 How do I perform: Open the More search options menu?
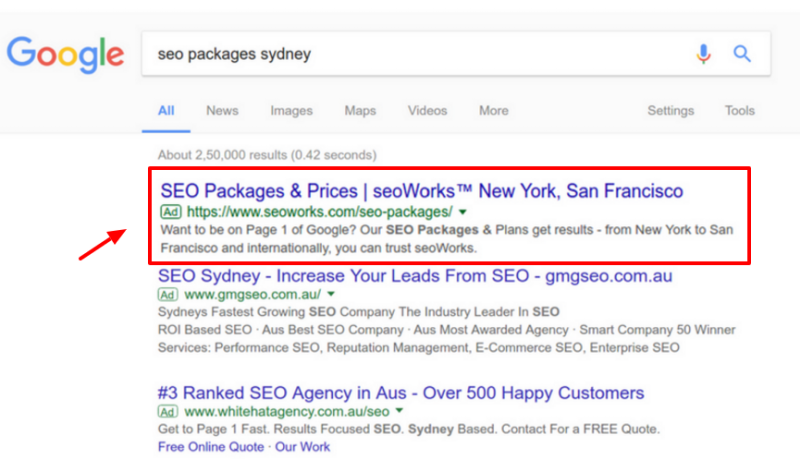point(493,111)
